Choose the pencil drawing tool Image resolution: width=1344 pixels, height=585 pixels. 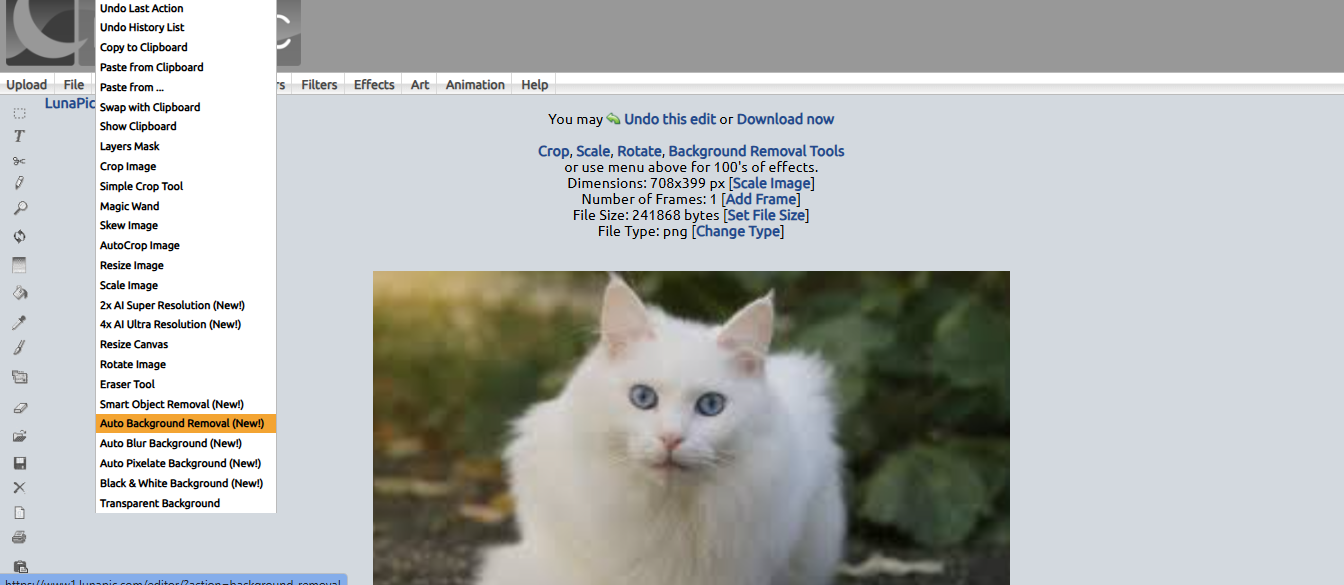tap(19, 183)
